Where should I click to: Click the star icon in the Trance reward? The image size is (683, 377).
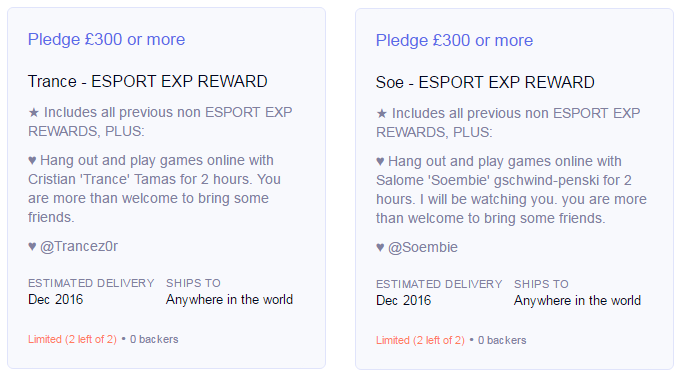point(34,113)
